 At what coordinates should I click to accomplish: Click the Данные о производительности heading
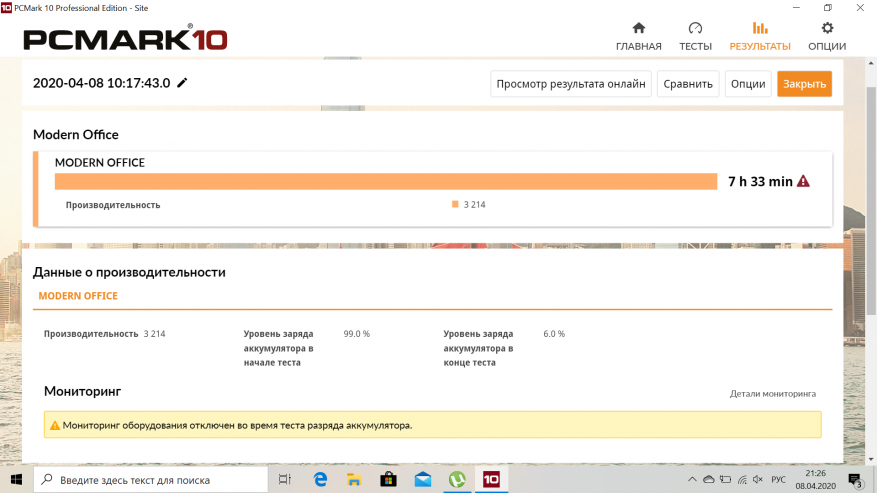[129, 273]
